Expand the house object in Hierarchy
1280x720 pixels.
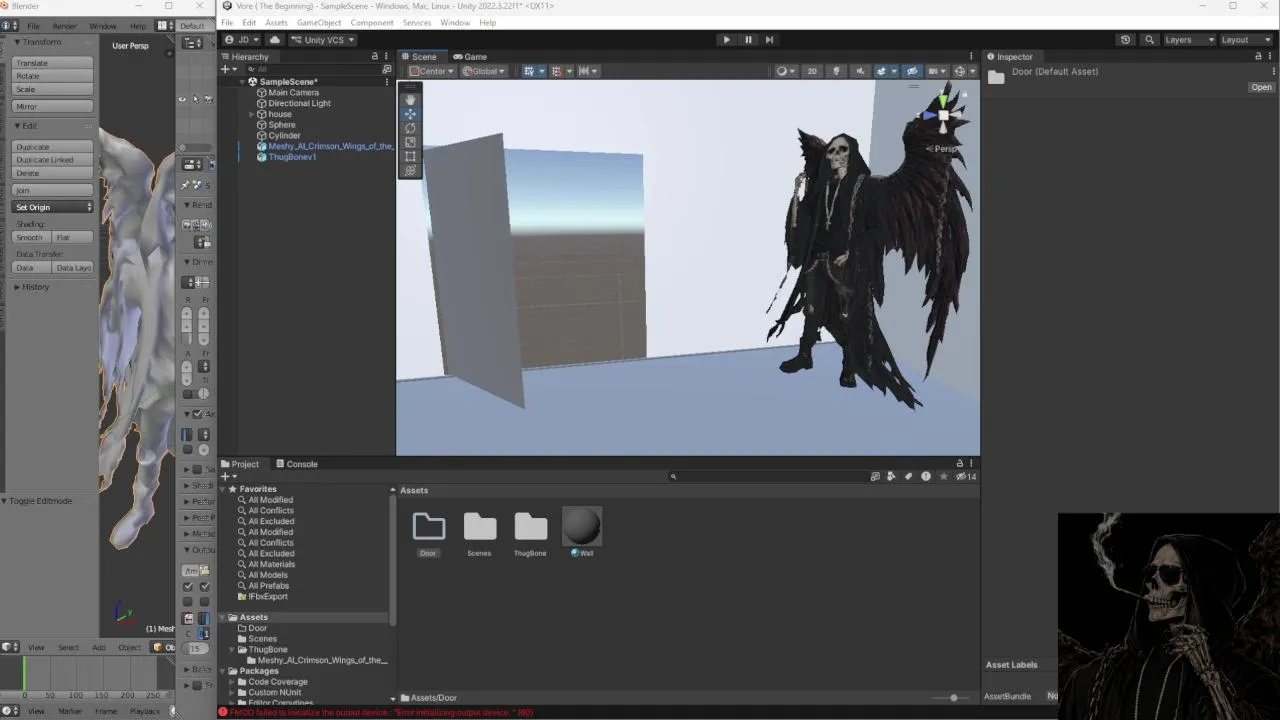(x=252, y=114)
